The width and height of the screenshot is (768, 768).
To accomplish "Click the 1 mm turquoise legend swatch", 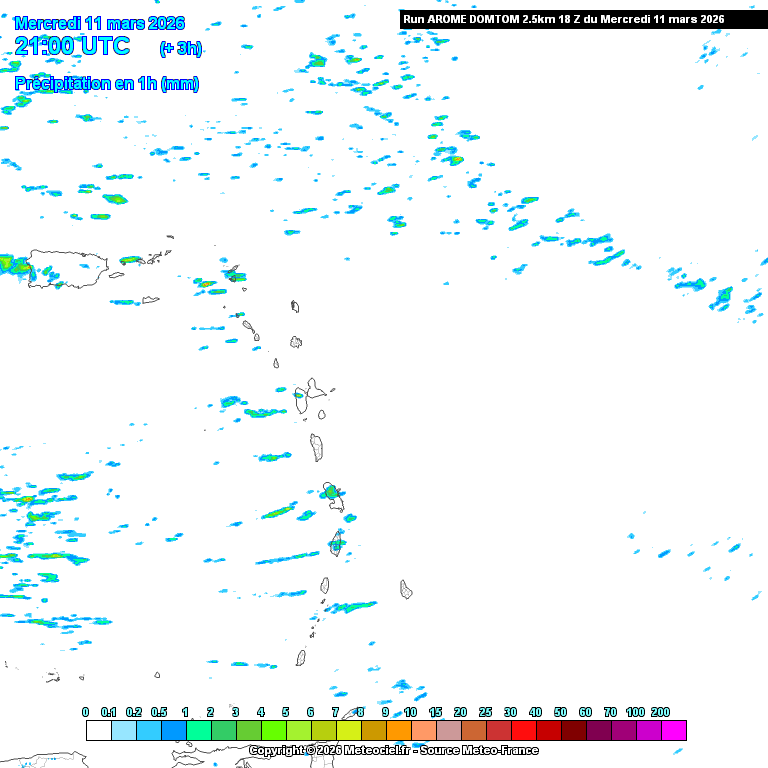I will coord(198,731).
